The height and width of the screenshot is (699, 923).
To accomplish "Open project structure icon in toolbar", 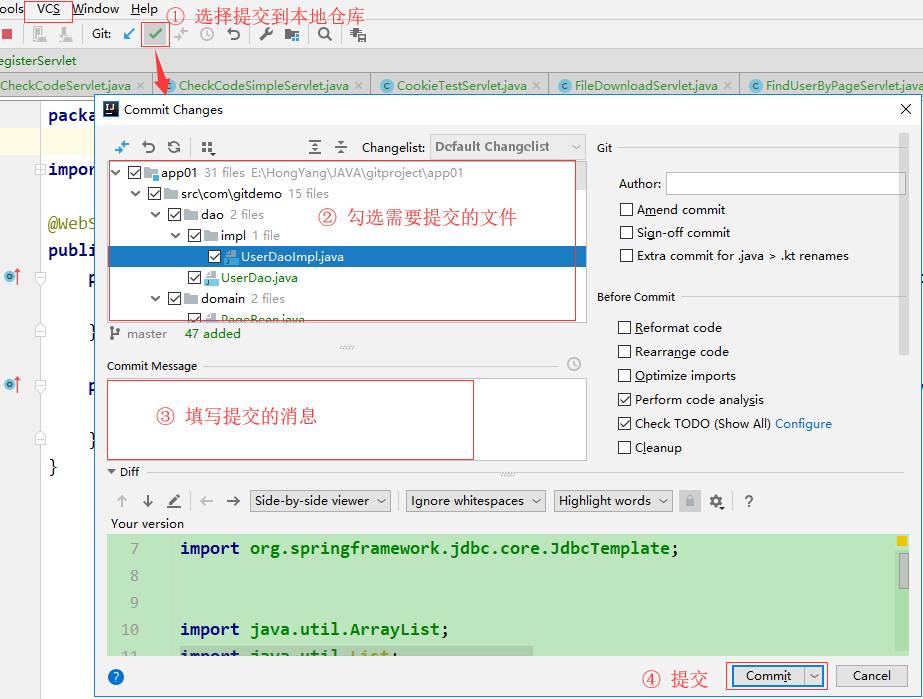I will (x=292, y=34).
